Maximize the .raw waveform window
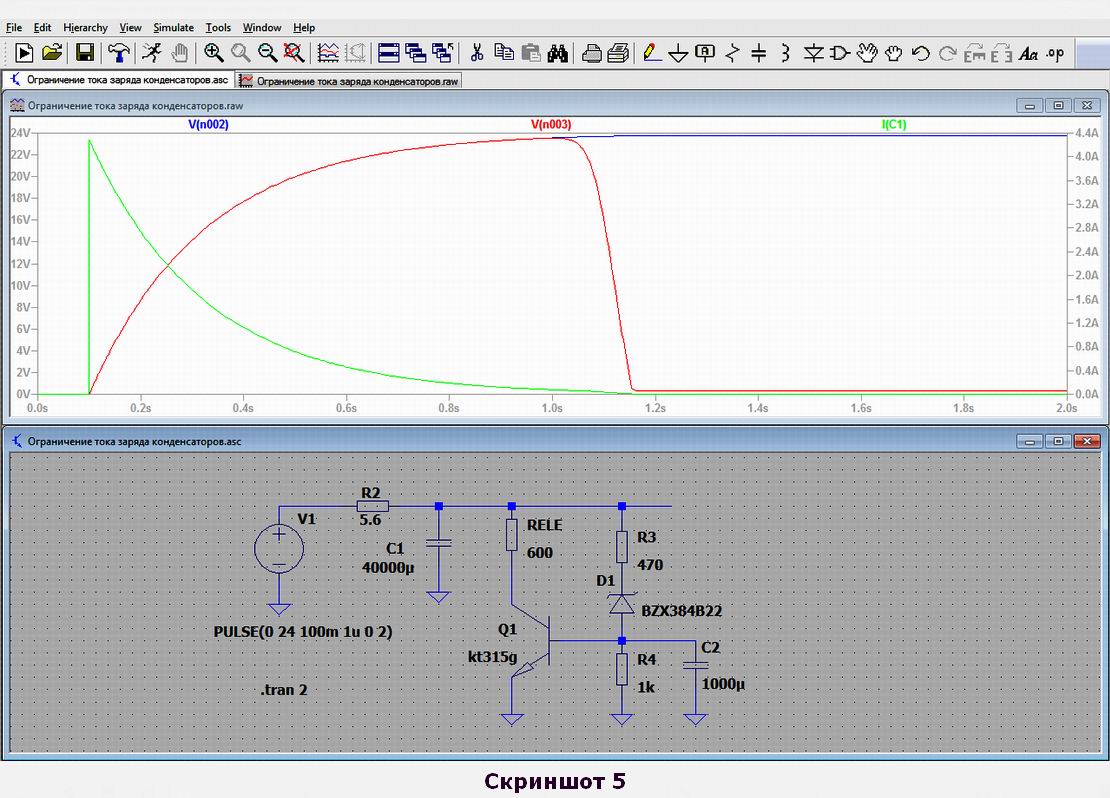 coord(1058,106)
